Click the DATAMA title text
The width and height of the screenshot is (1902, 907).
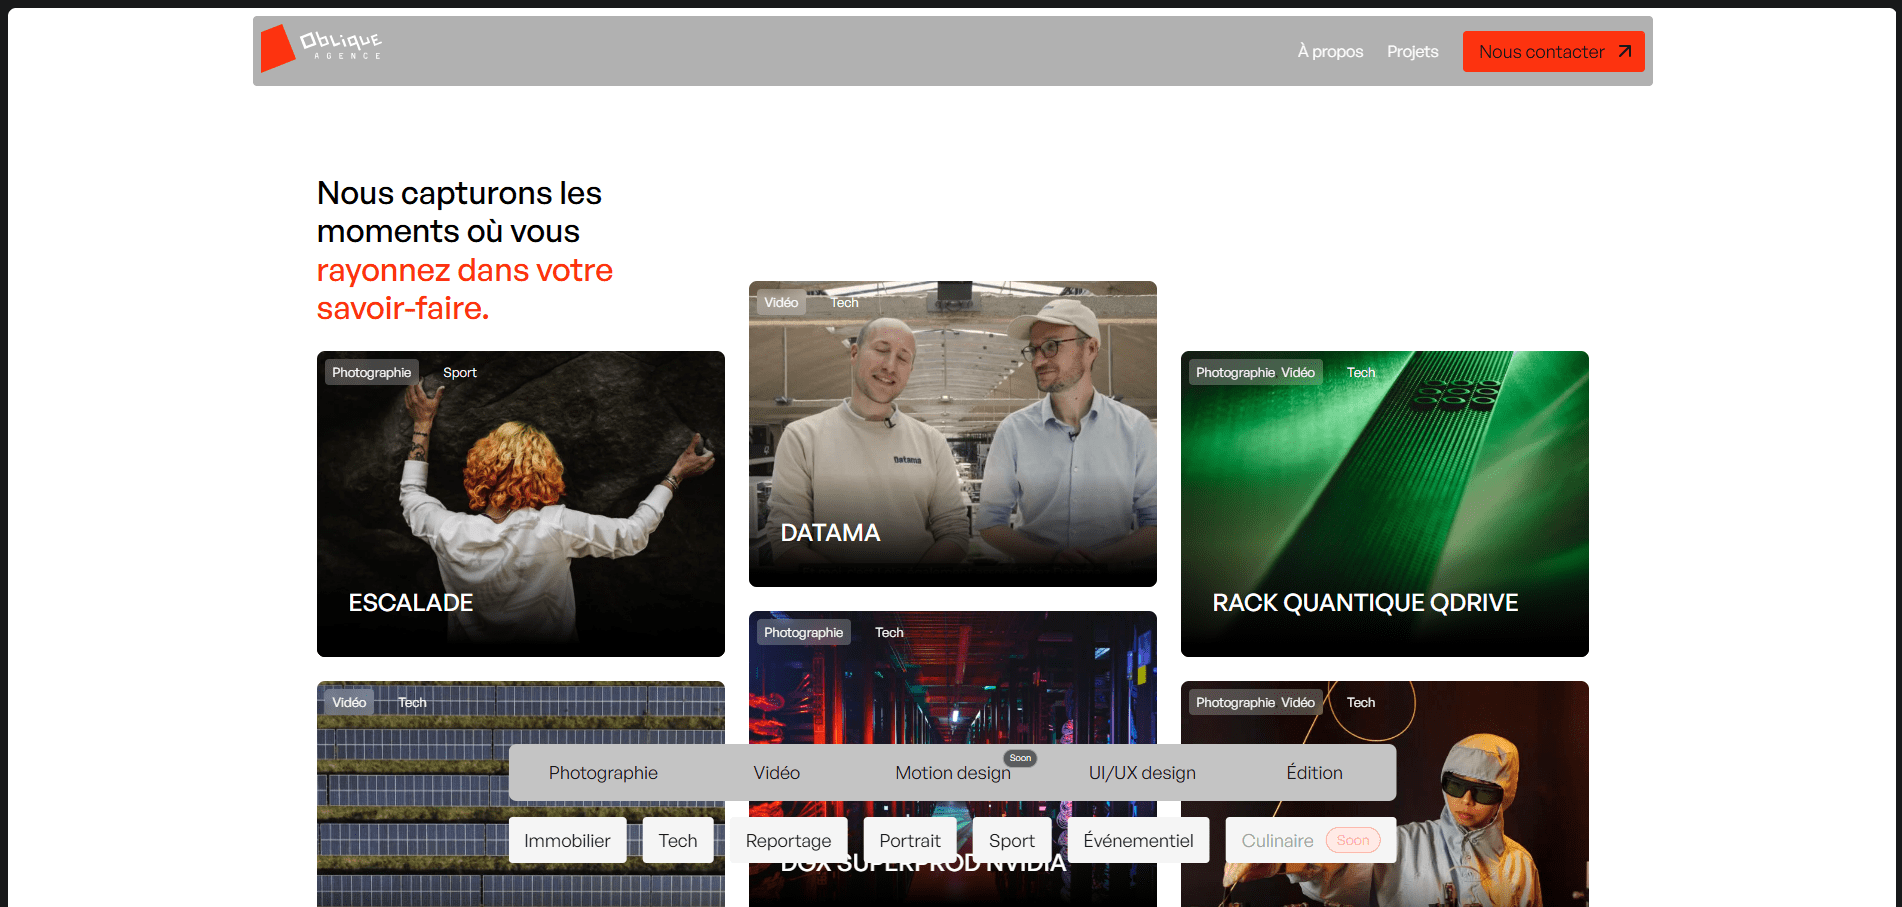(830, 533)
